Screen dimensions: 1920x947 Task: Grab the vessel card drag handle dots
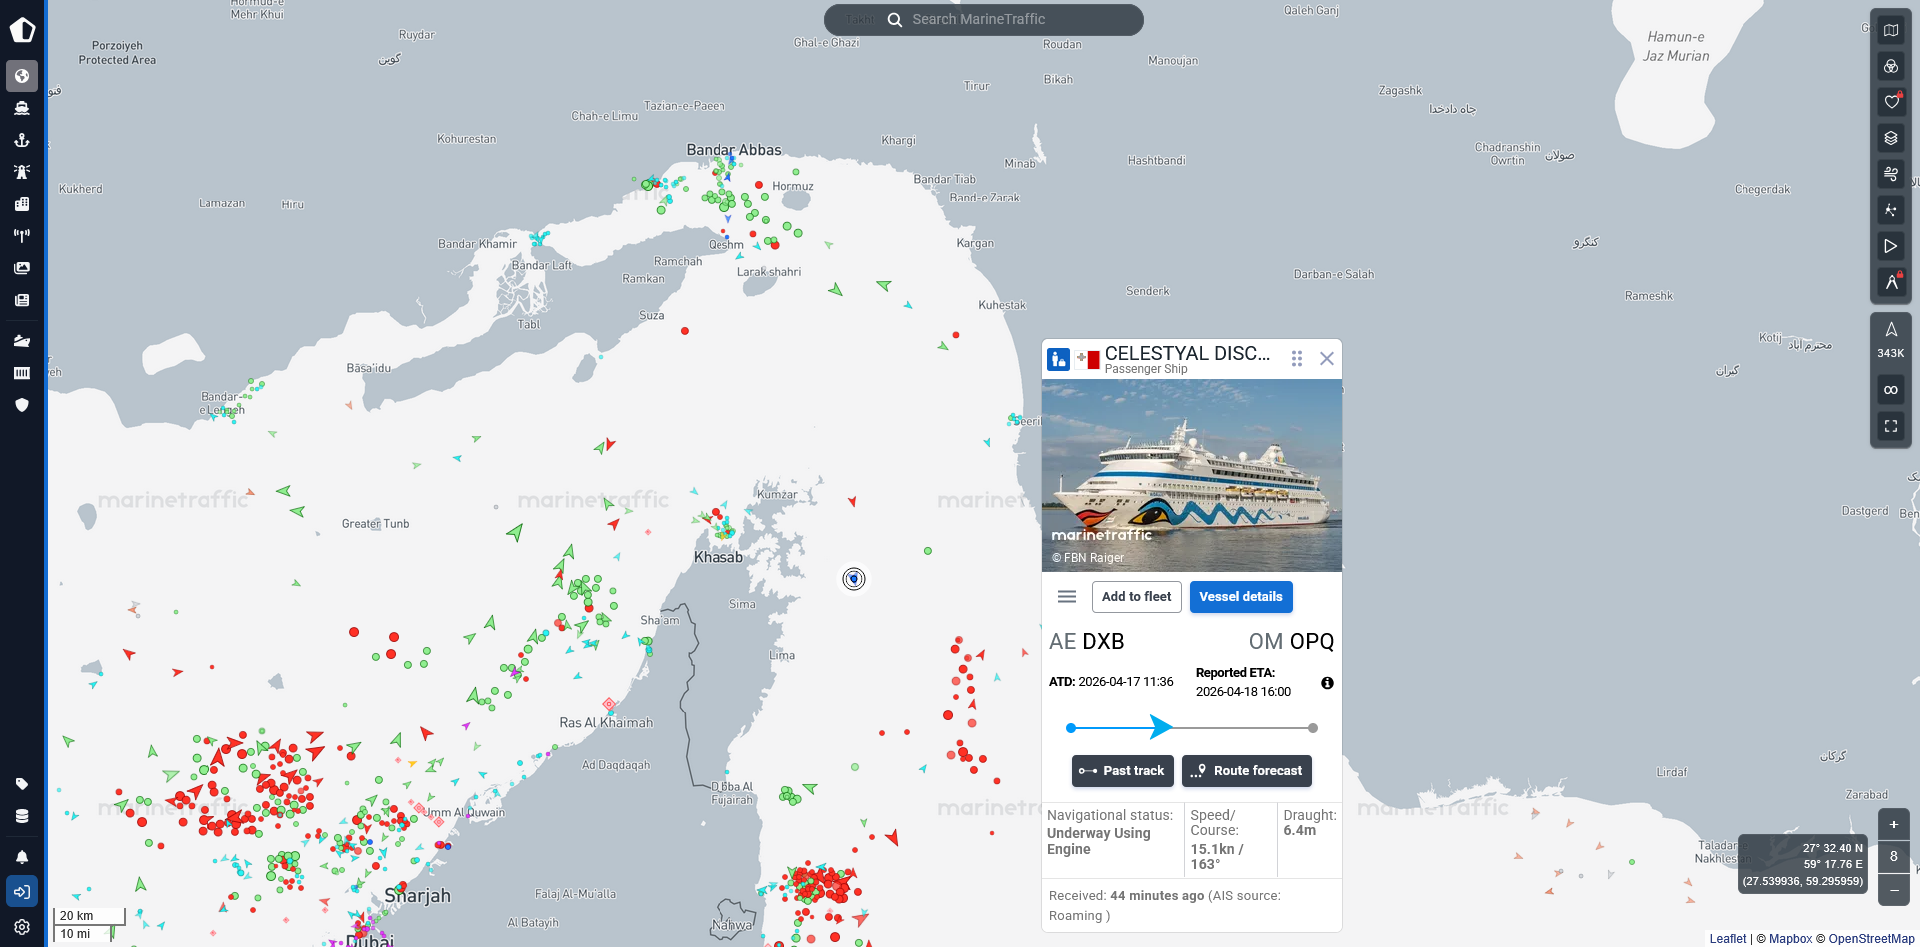pos(1297,359)
